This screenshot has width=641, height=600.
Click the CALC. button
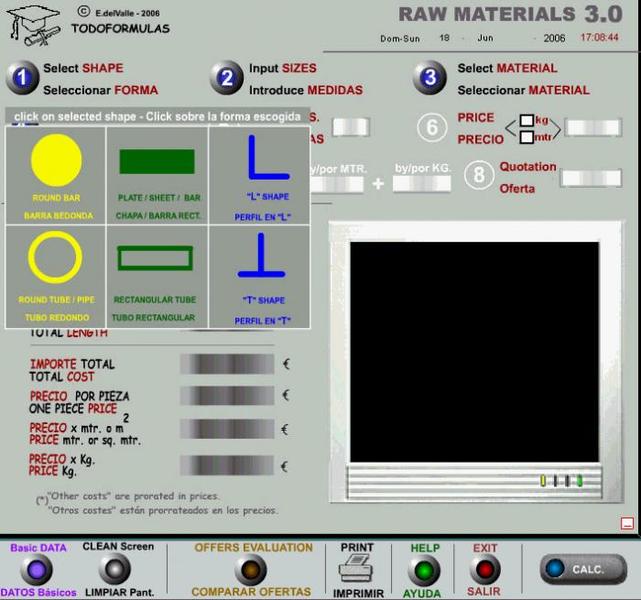coord(583,569)
